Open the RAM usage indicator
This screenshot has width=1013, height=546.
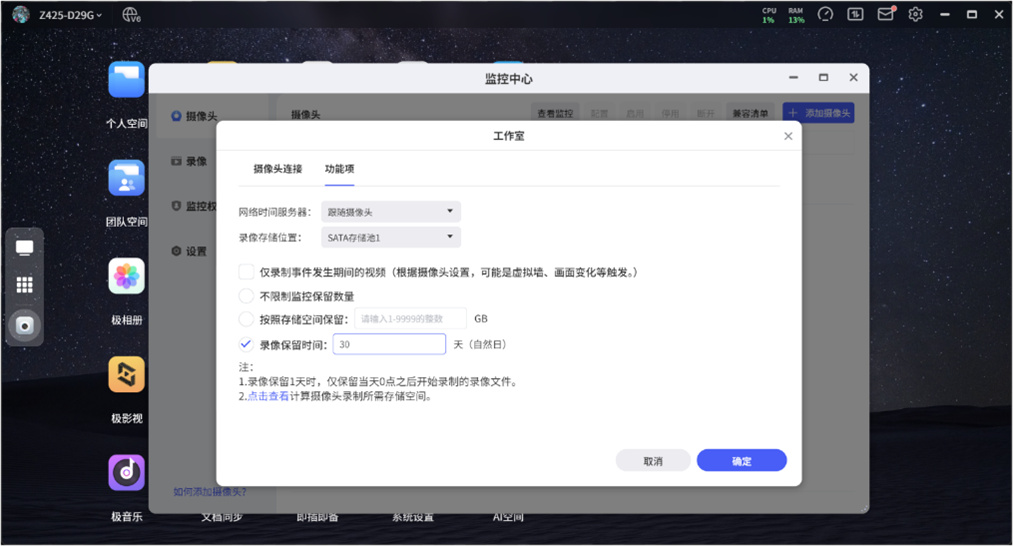tap(796, 16)
